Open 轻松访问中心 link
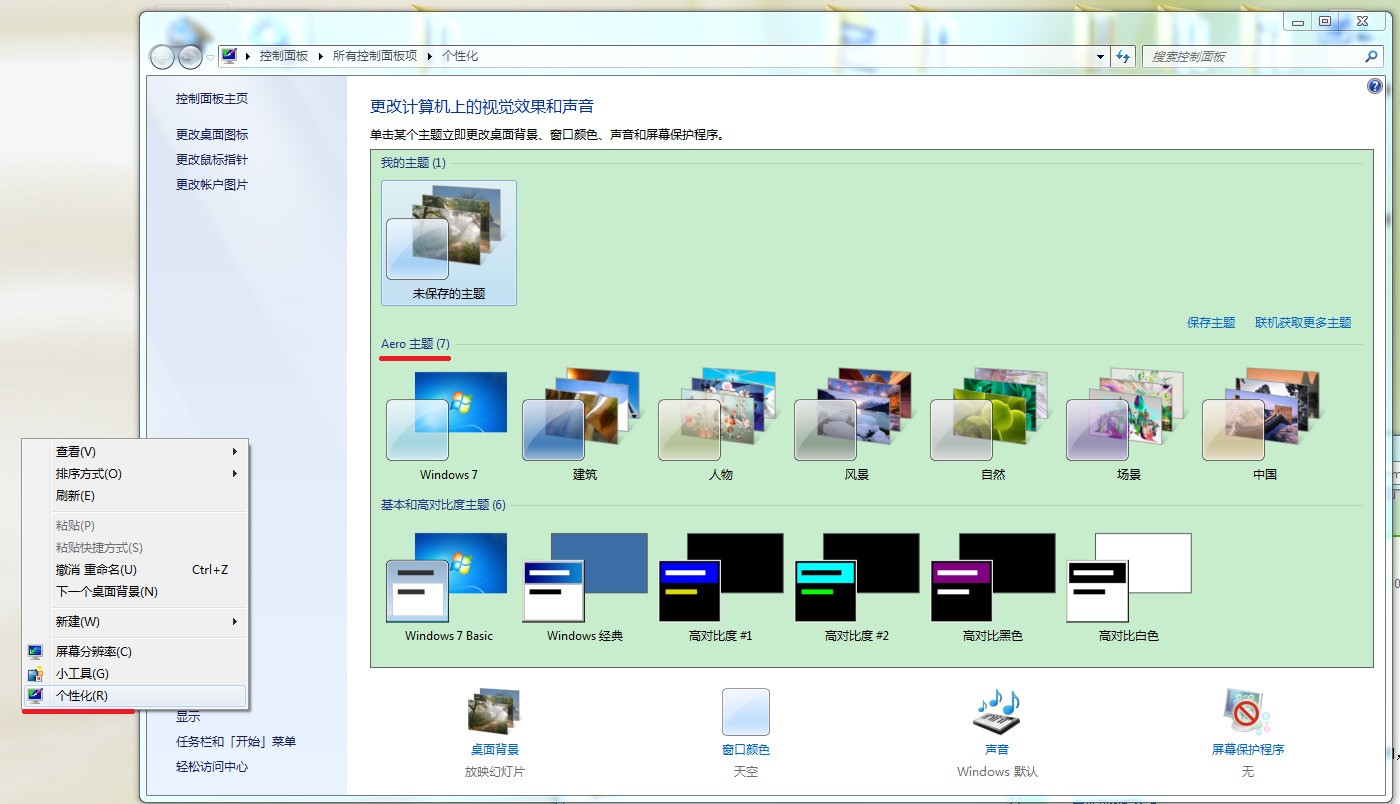1400x804 pixels. pos(212,767)
